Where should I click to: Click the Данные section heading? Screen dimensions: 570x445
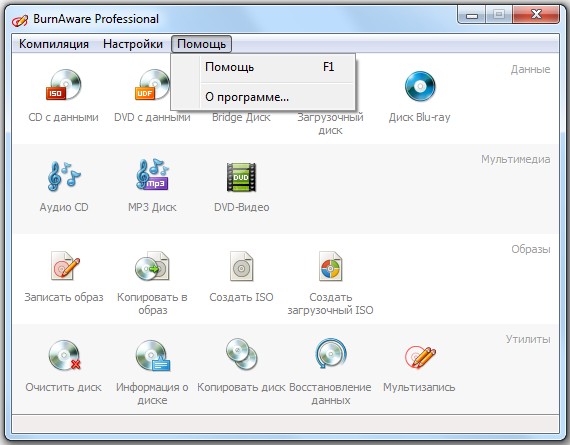[x=530, y=69]
